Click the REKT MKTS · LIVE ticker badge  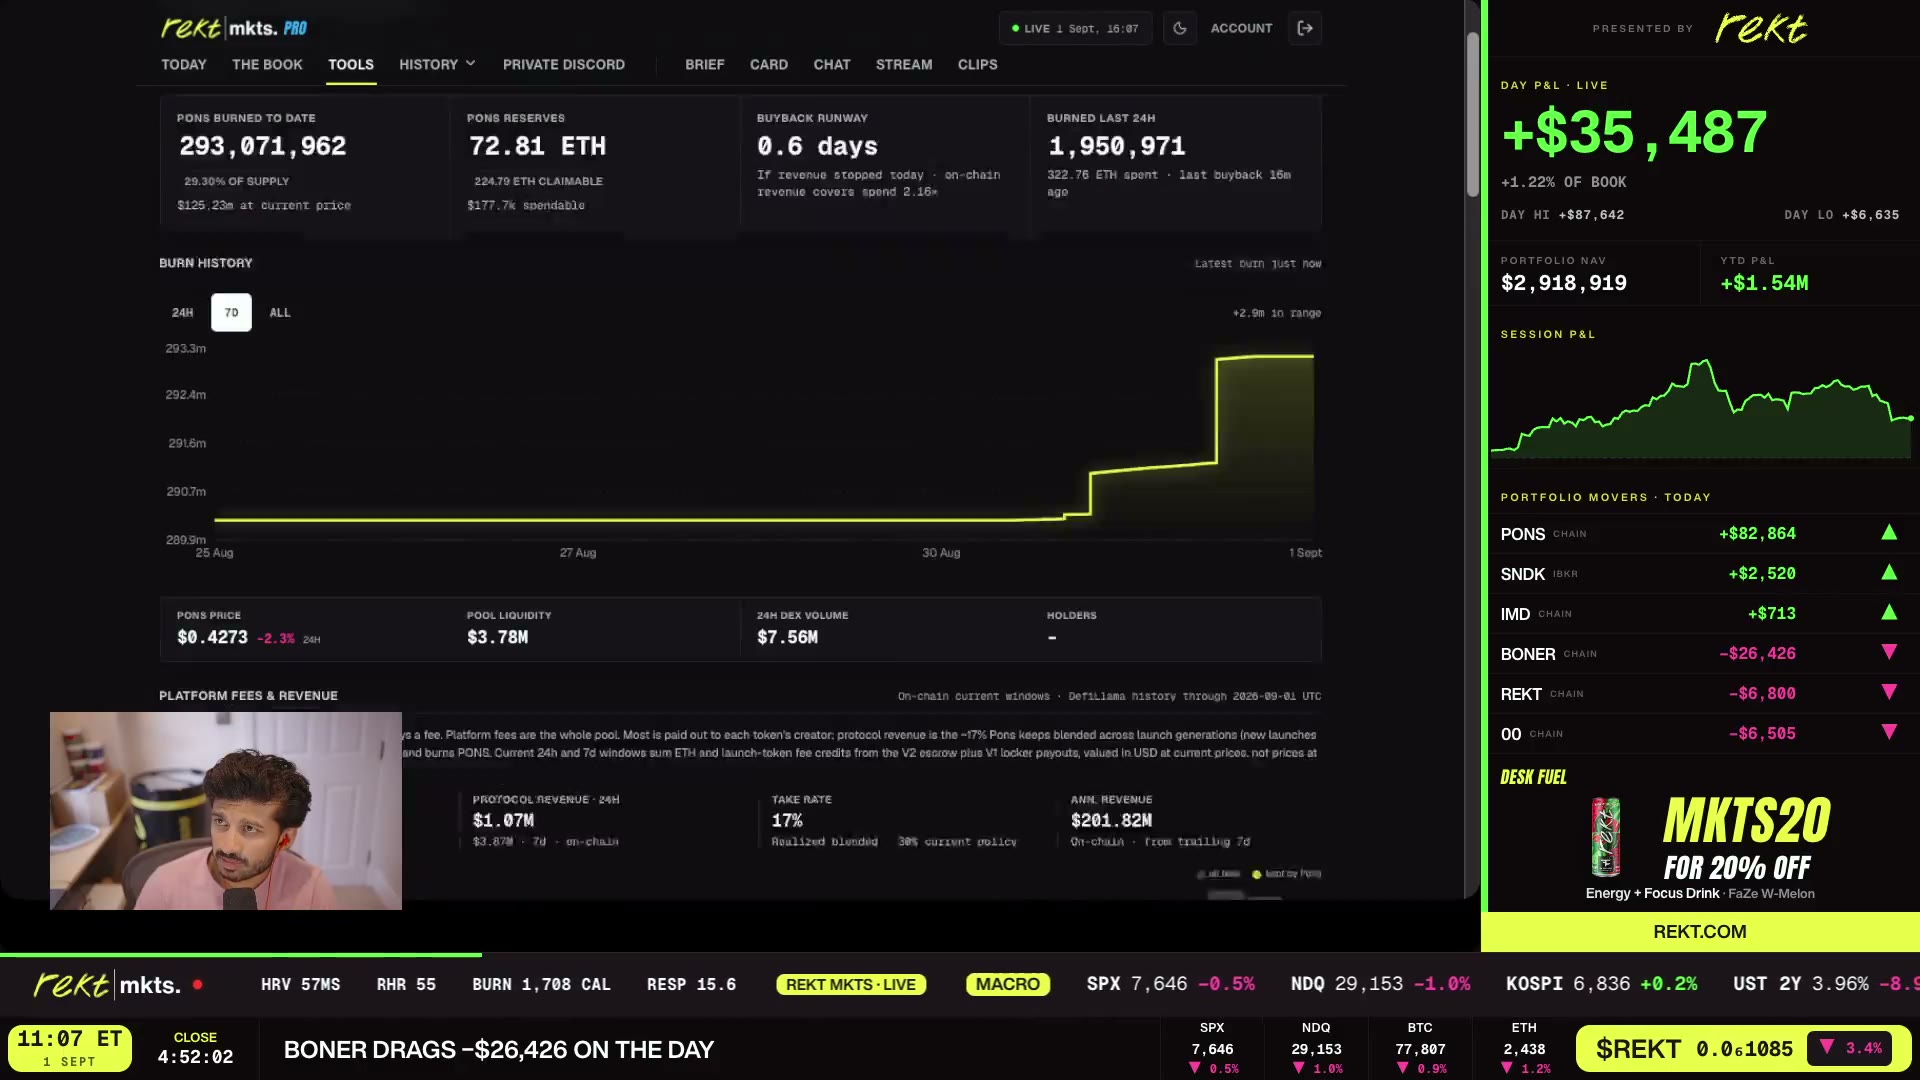coord(851,985)
